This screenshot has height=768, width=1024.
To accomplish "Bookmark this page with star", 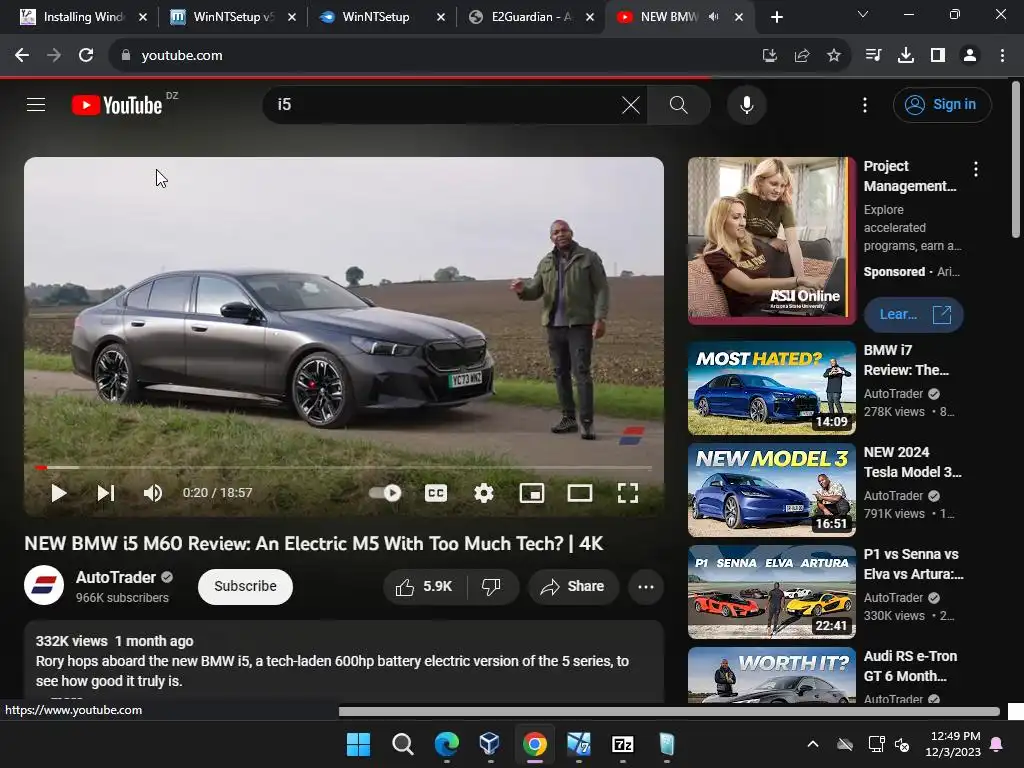I will click(833, 56).
